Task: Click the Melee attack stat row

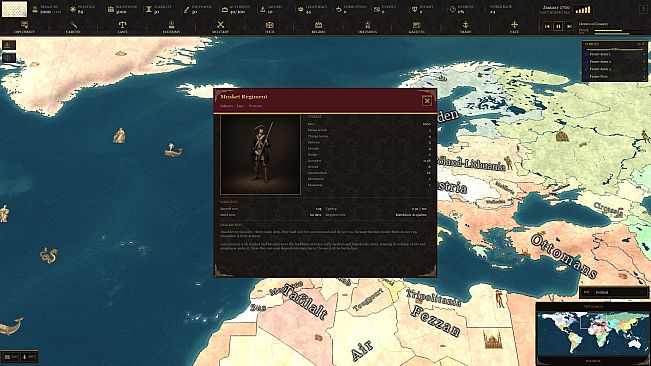Action: pyautogui.click(x=369, y=130)
